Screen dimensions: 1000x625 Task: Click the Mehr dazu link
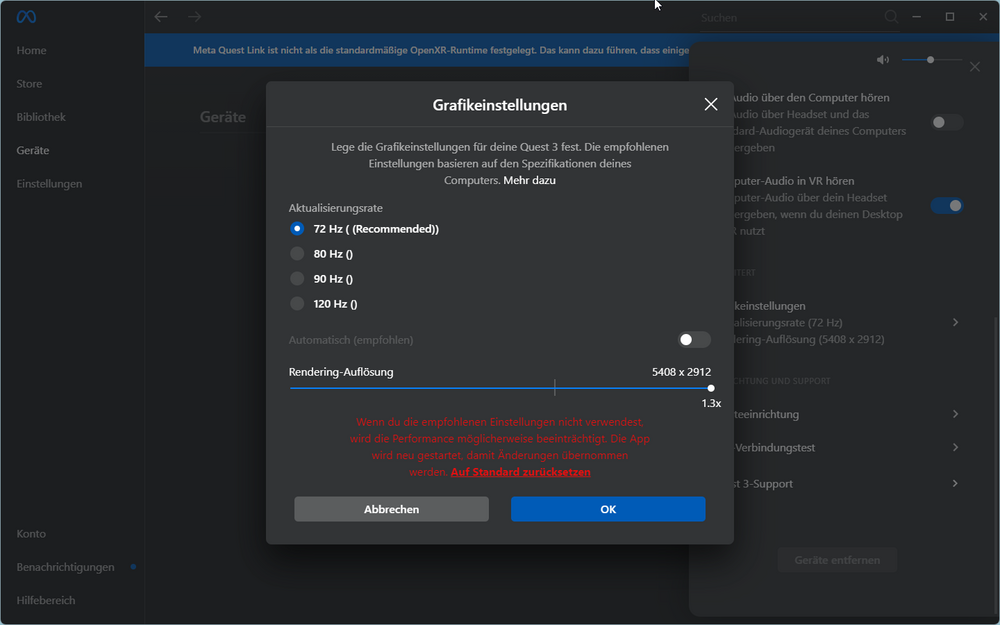pyautogui.click(x=529, y=180)
